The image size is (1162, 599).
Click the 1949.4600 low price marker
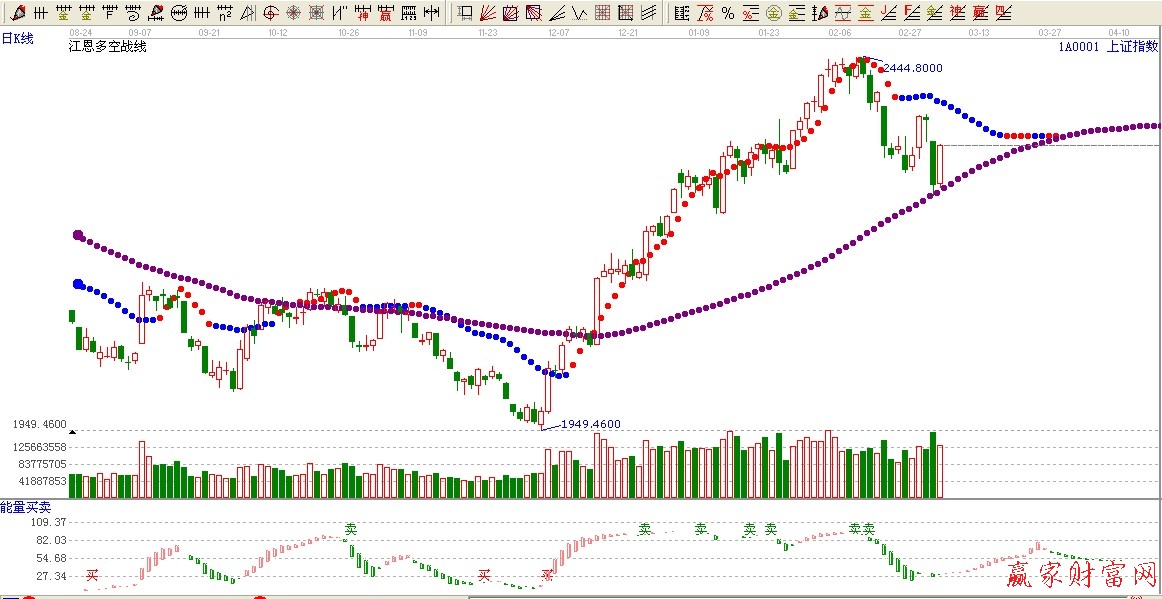(x=590, y=424)
